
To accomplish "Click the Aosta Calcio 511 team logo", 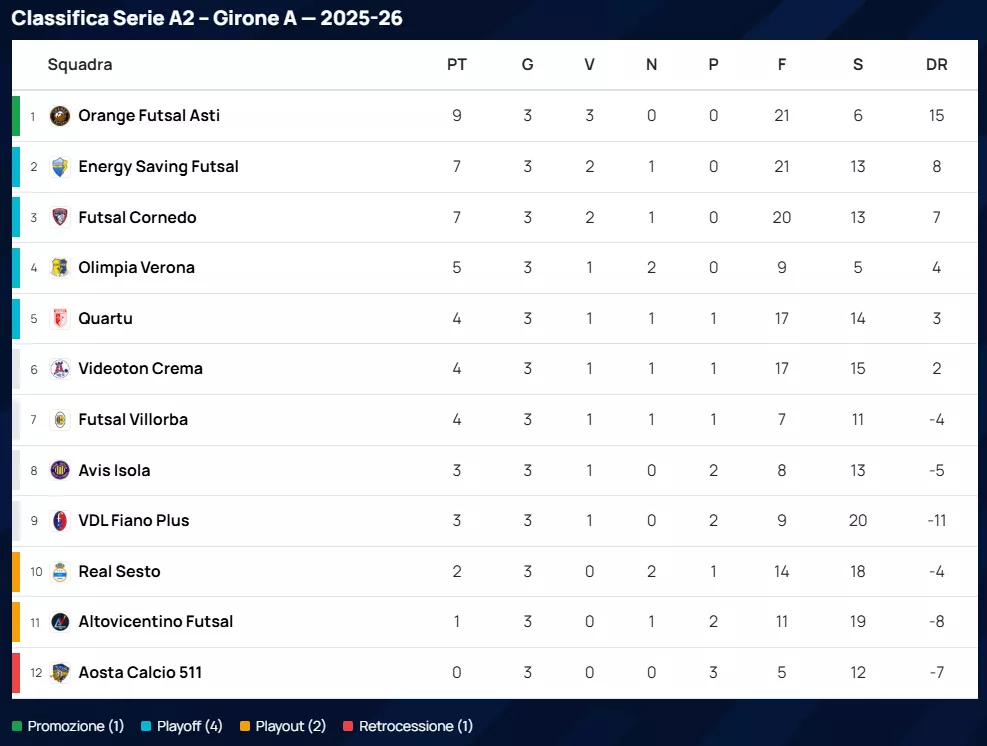I will tap(60, 673).
